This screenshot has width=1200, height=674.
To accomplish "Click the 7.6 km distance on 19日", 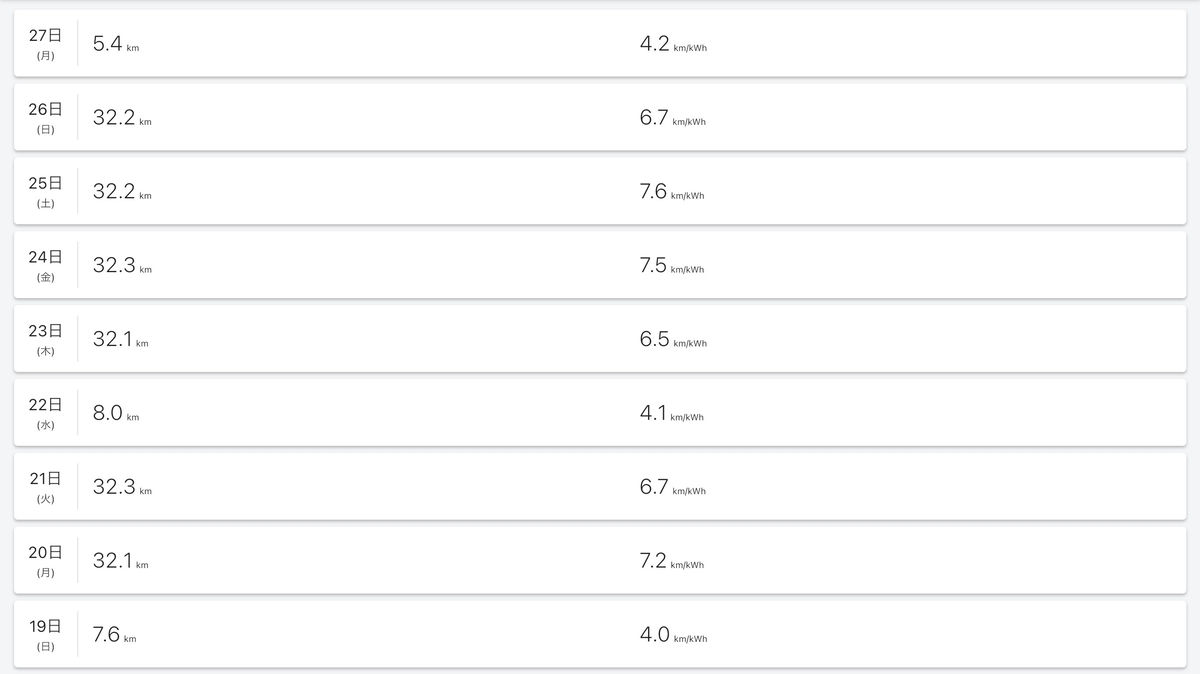I will (114, 636).
